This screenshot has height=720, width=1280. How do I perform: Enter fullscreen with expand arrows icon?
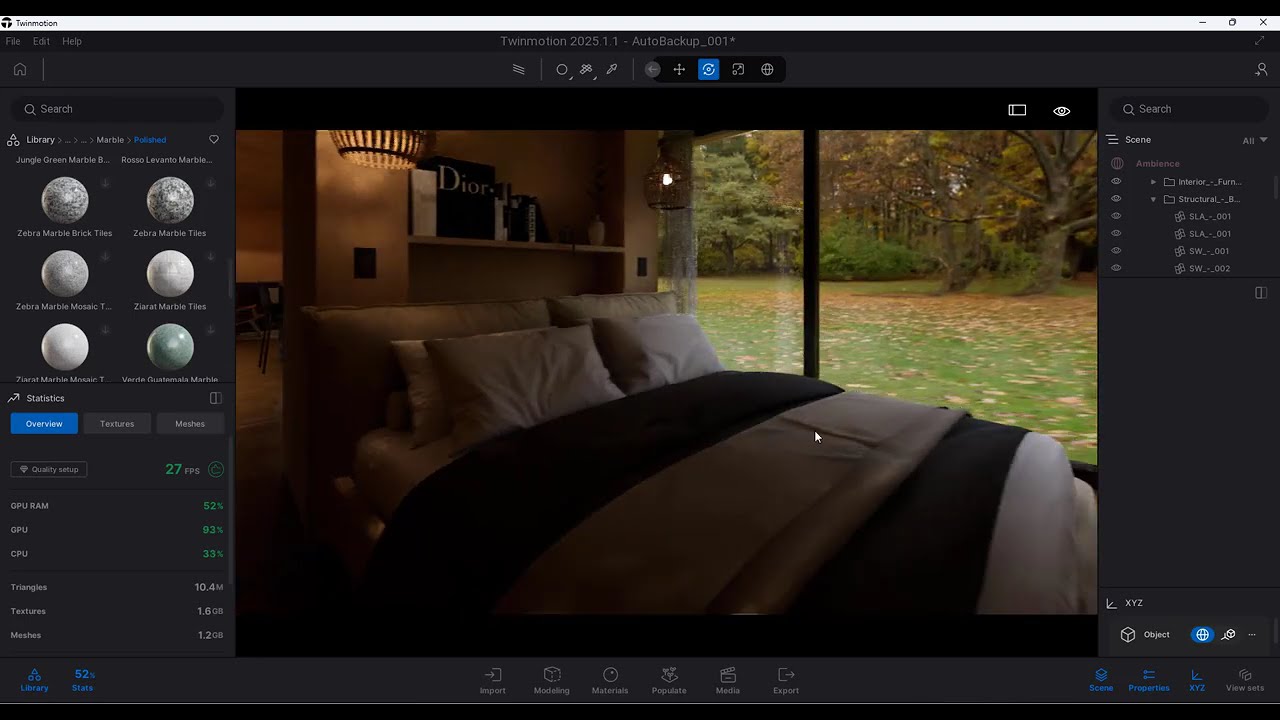tap(1259, 41)
